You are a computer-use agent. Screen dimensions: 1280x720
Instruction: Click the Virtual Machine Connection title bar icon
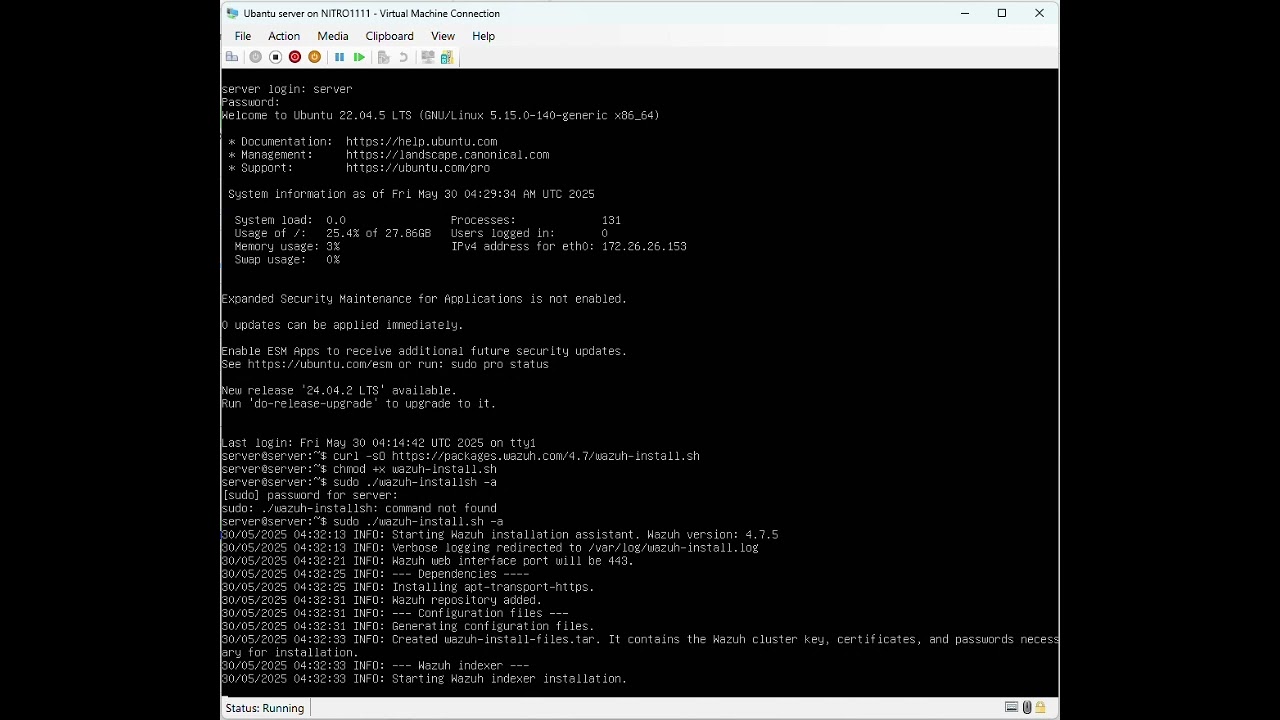[x=232, y=13]
